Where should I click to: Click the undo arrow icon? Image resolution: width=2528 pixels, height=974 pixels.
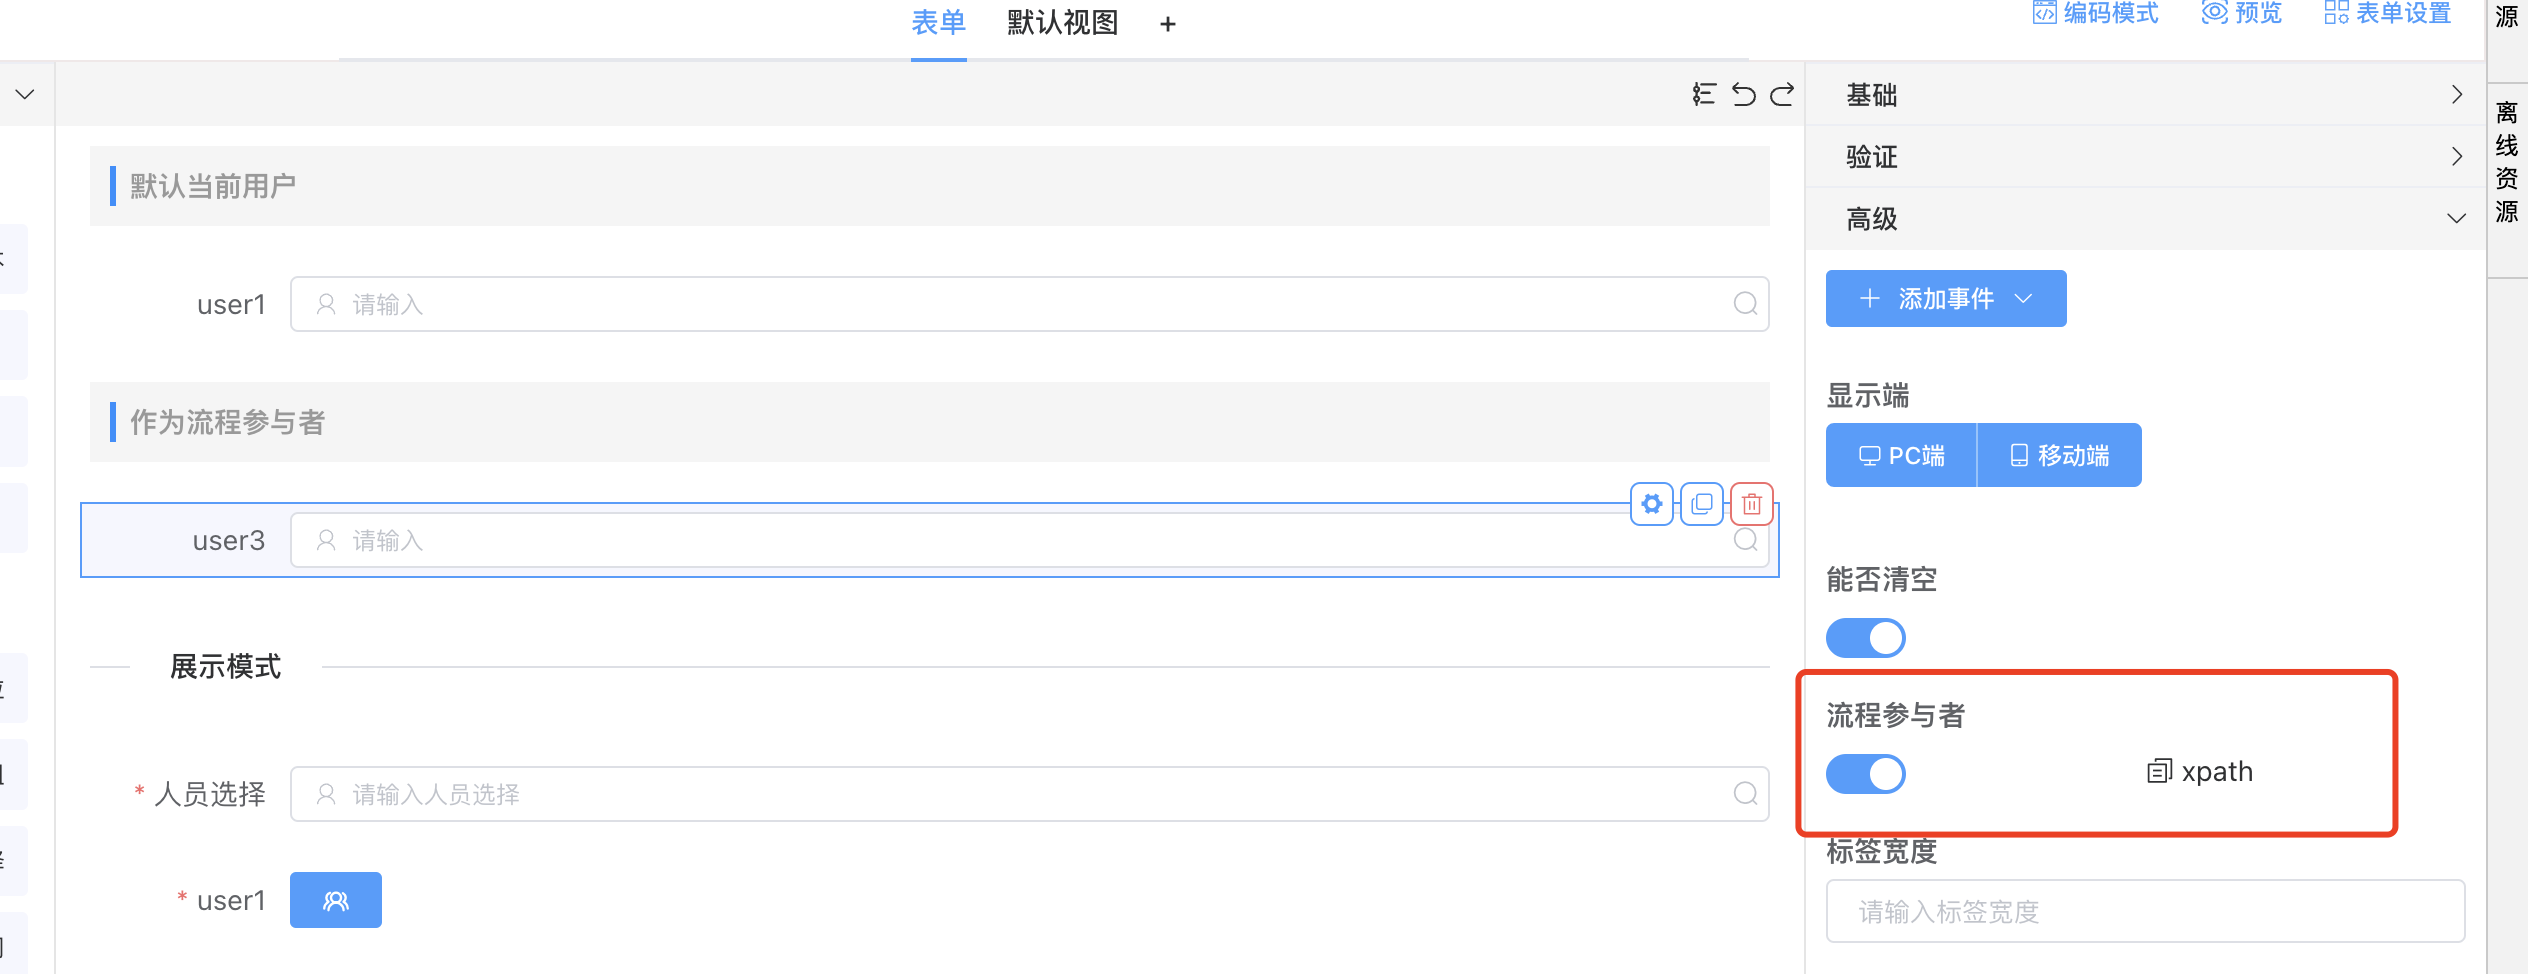[x=1743, y=94]
